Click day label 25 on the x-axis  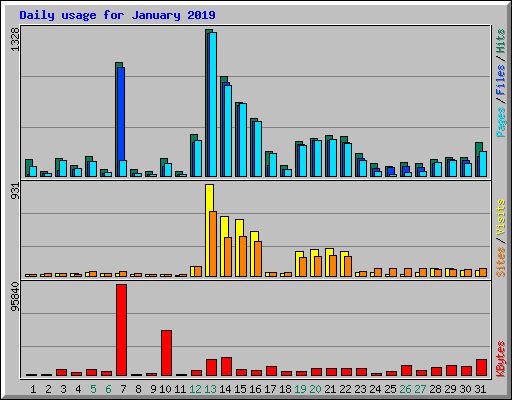(390, 389)
